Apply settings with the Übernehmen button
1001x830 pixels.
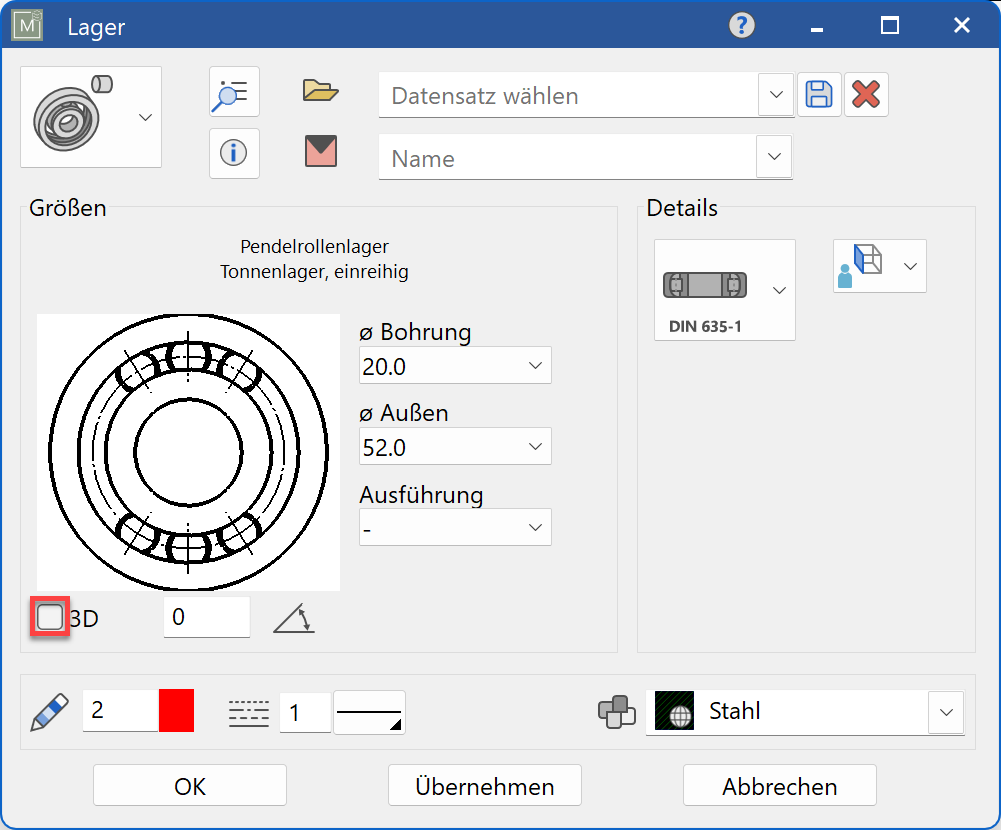tap(484, 785)
